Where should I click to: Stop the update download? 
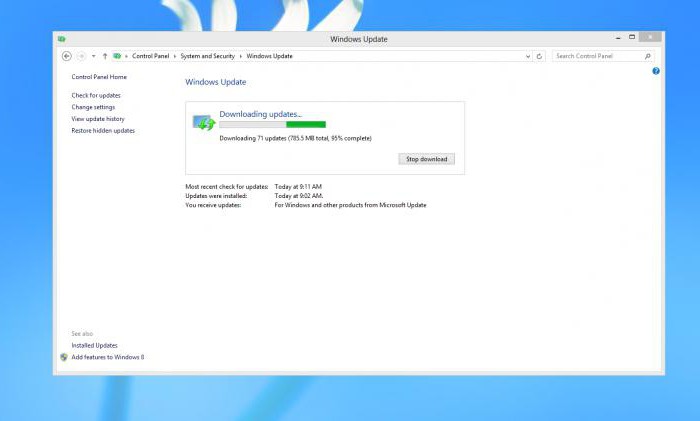pyautogui.click(x=426, y=159)
